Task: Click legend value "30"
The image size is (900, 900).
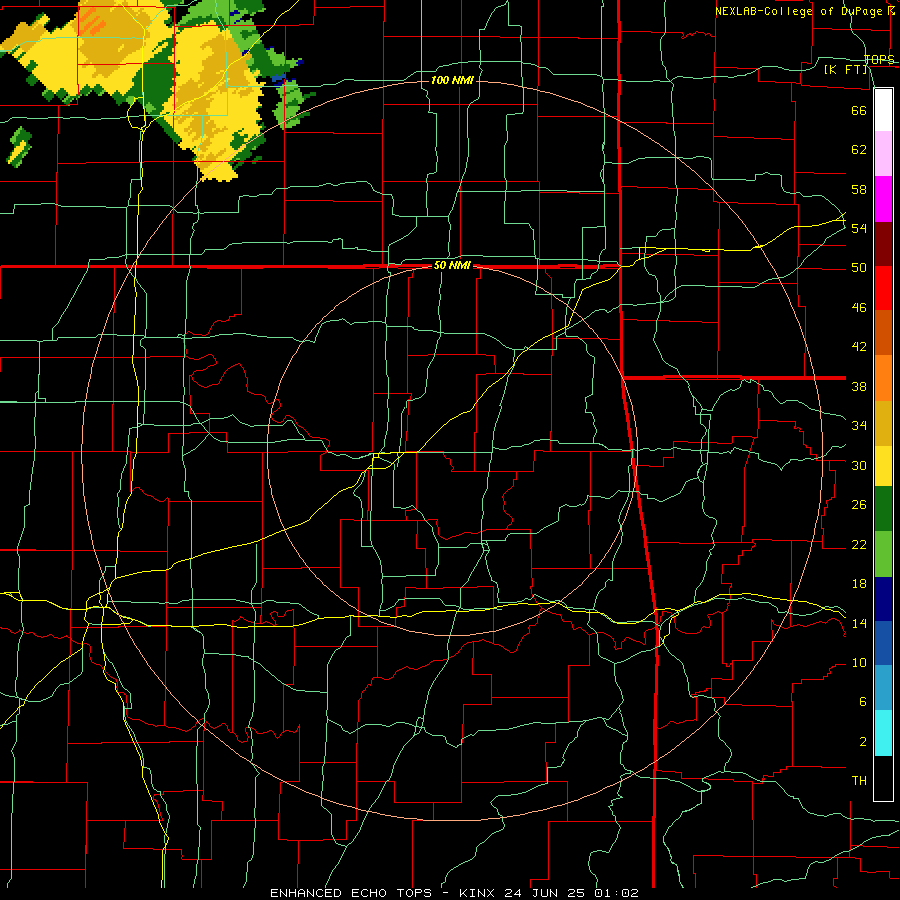Action: point(859,465)
